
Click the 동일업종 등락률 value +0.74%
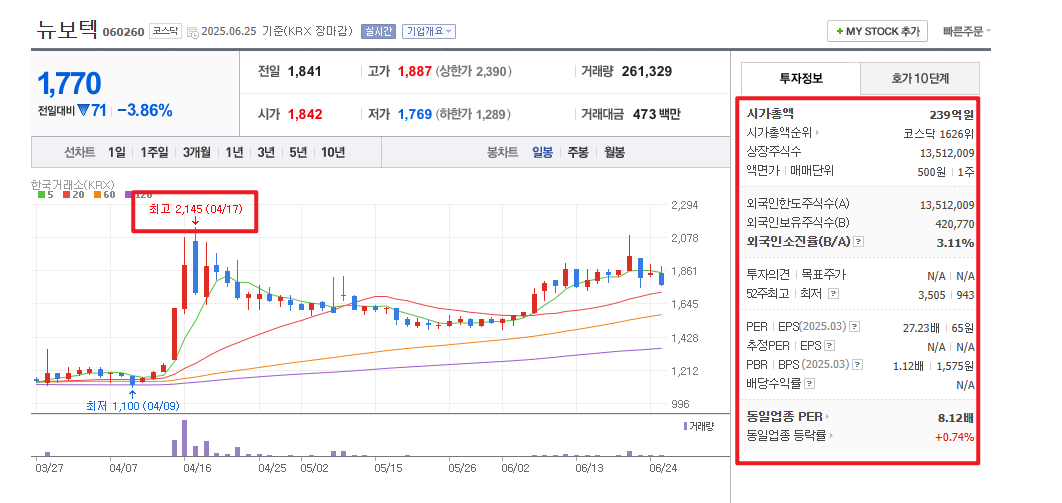(954, 437)
